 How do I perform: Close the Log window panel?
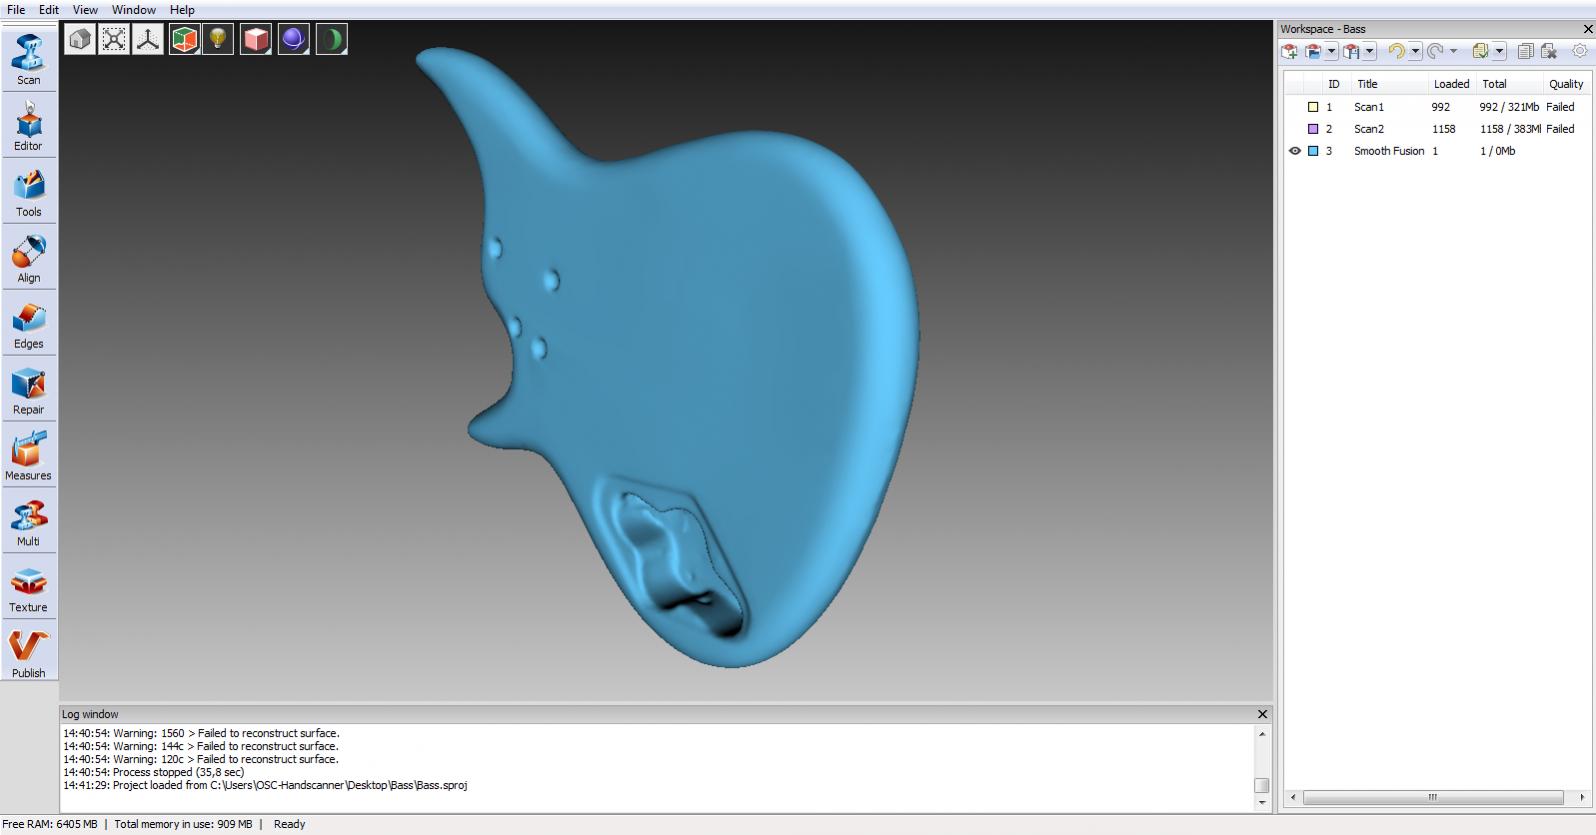click(x=1262, y=714)
